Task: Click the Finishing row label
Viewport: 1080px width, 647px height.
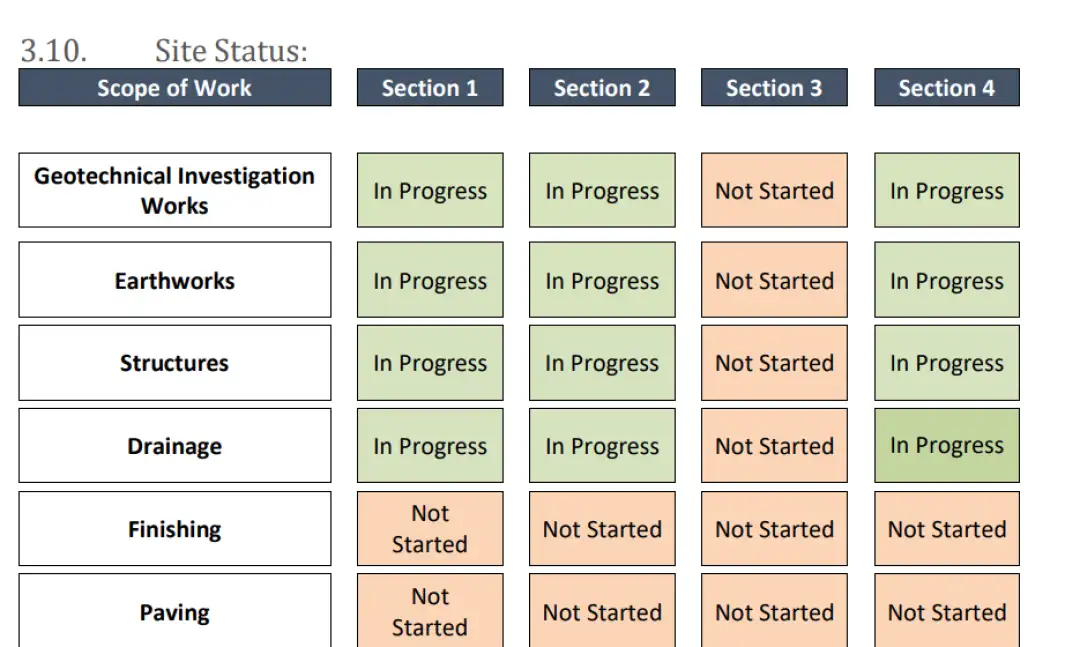Action: click(x=174, y=529)
